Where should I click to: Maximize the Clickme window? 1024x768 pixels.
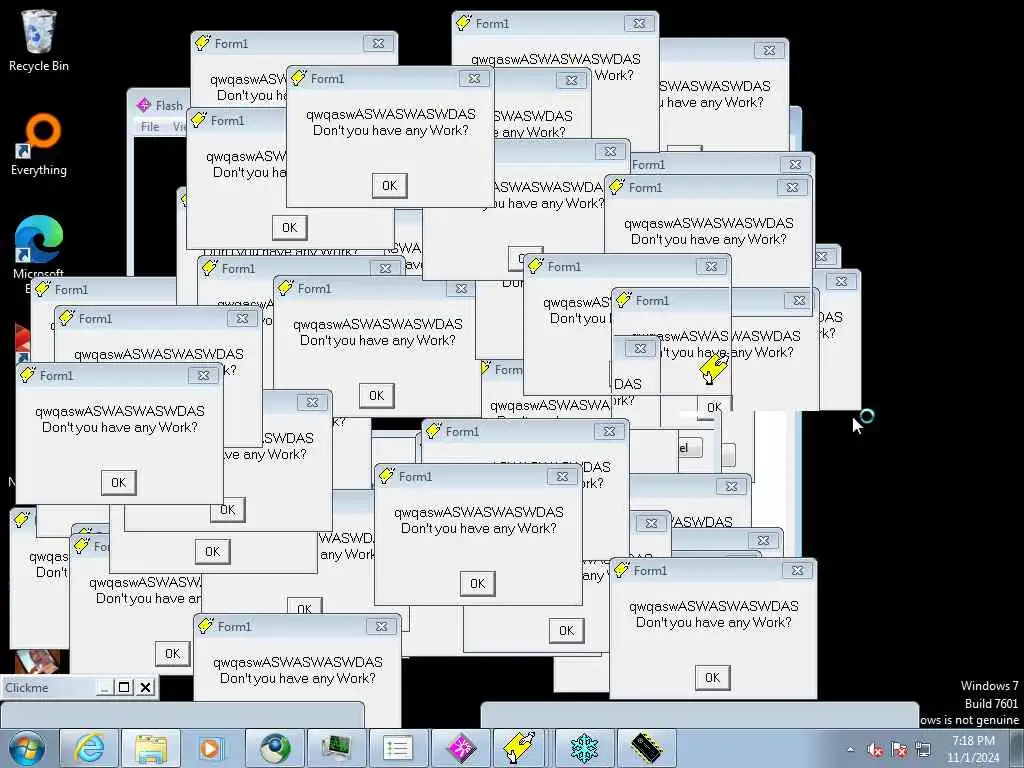point(124,688)
